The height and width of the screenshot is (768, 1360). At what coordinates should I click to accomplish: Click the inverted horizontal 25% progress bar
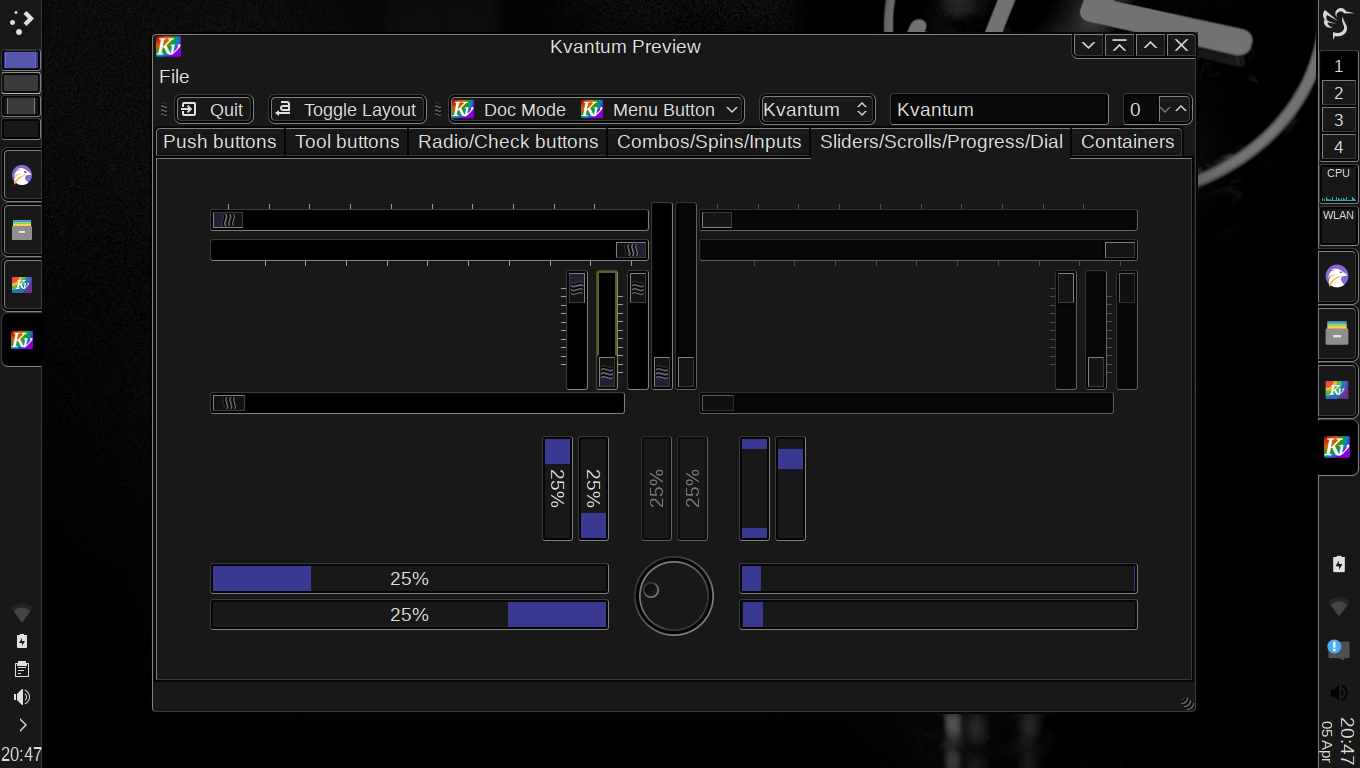pos(409,615)
